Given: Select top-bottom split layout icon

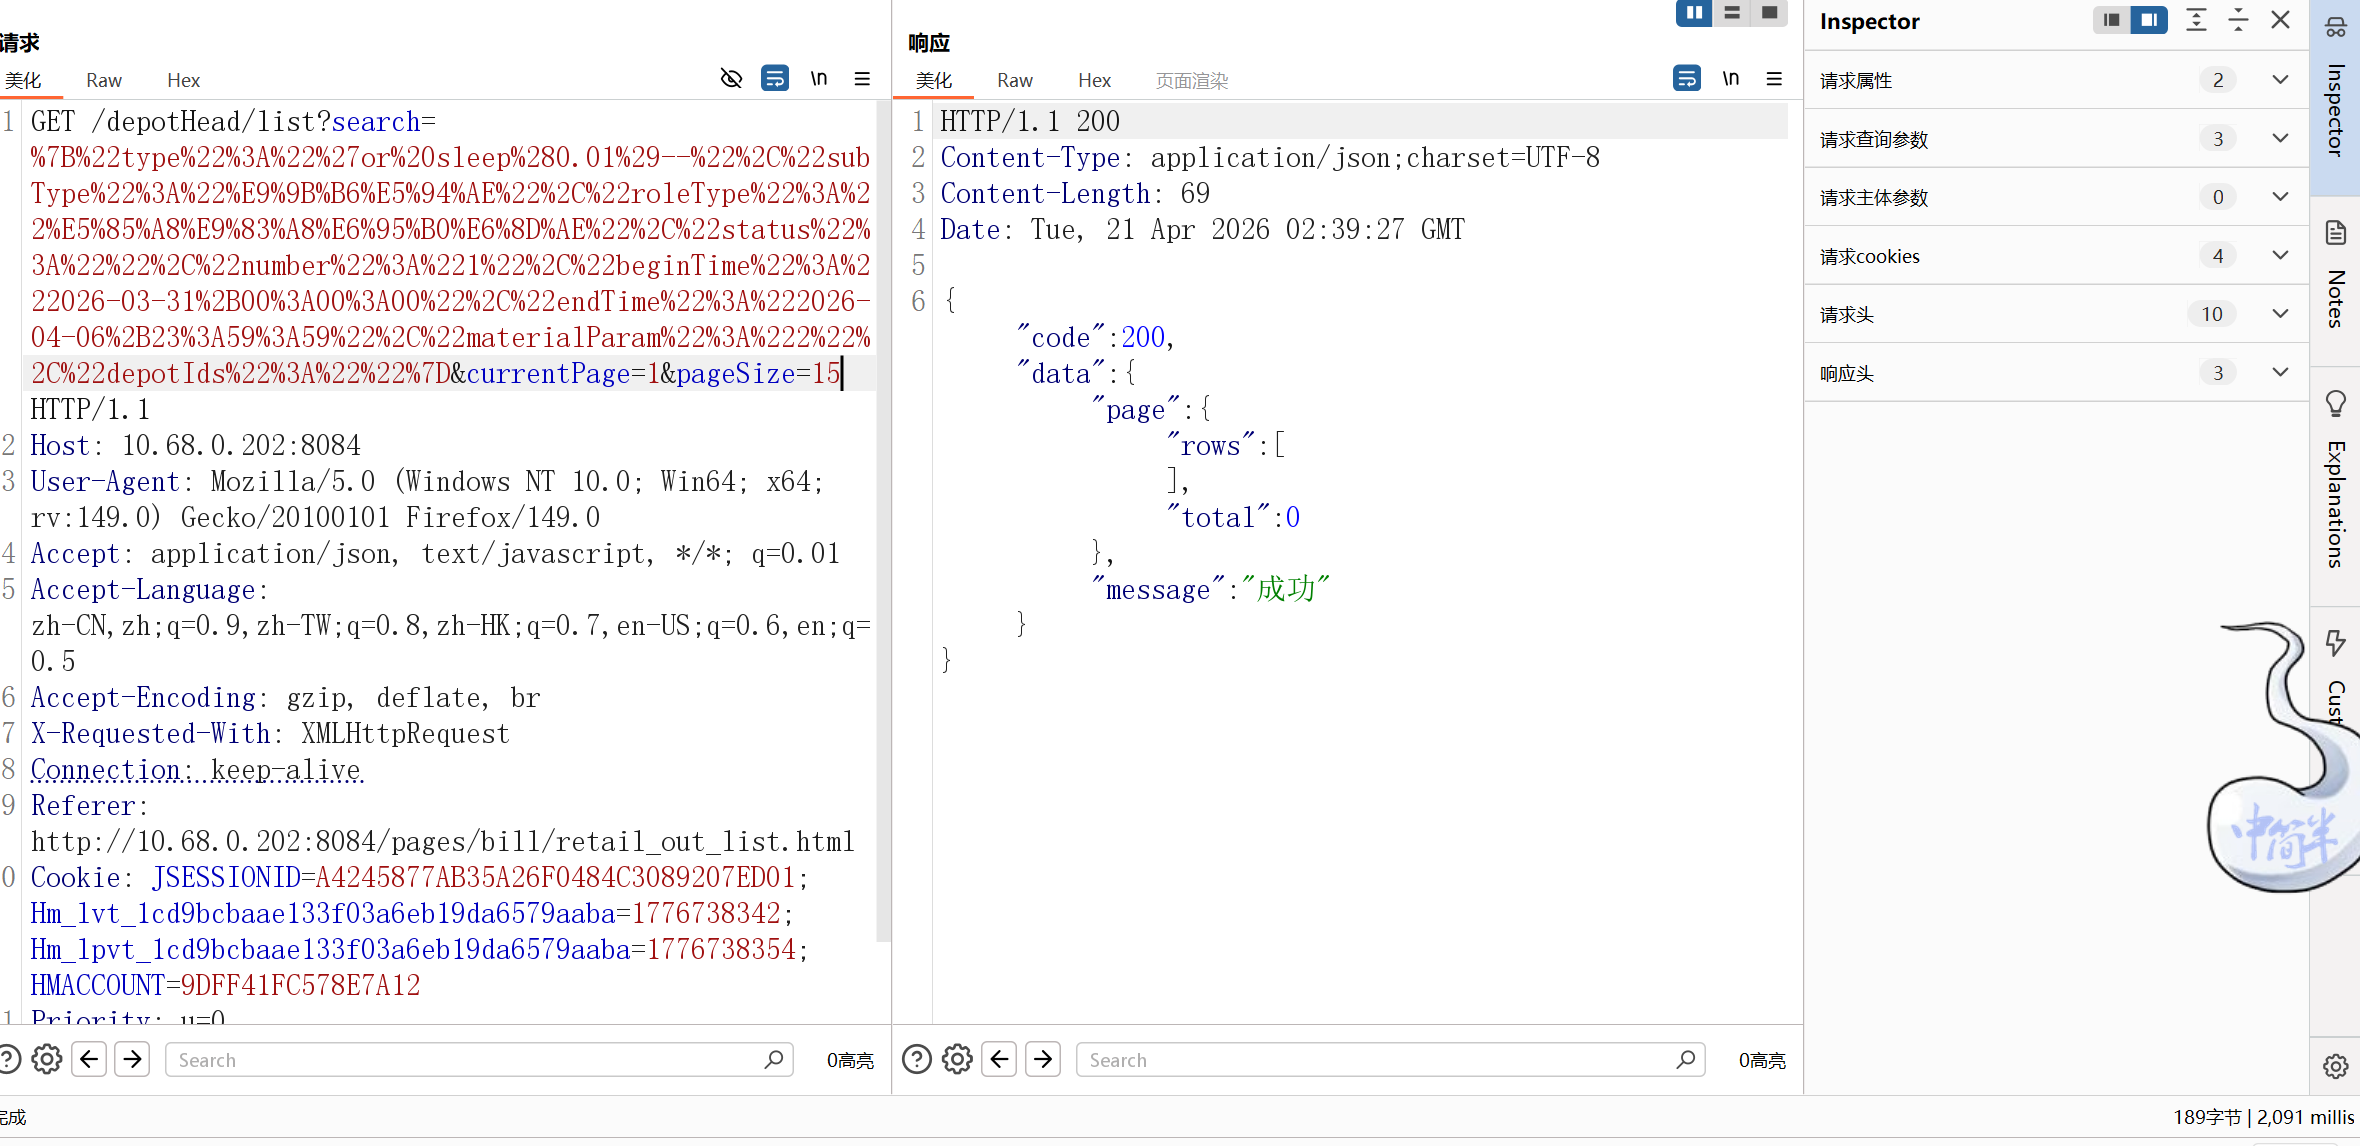Looking at the screenshot, I should point(1732,13).
